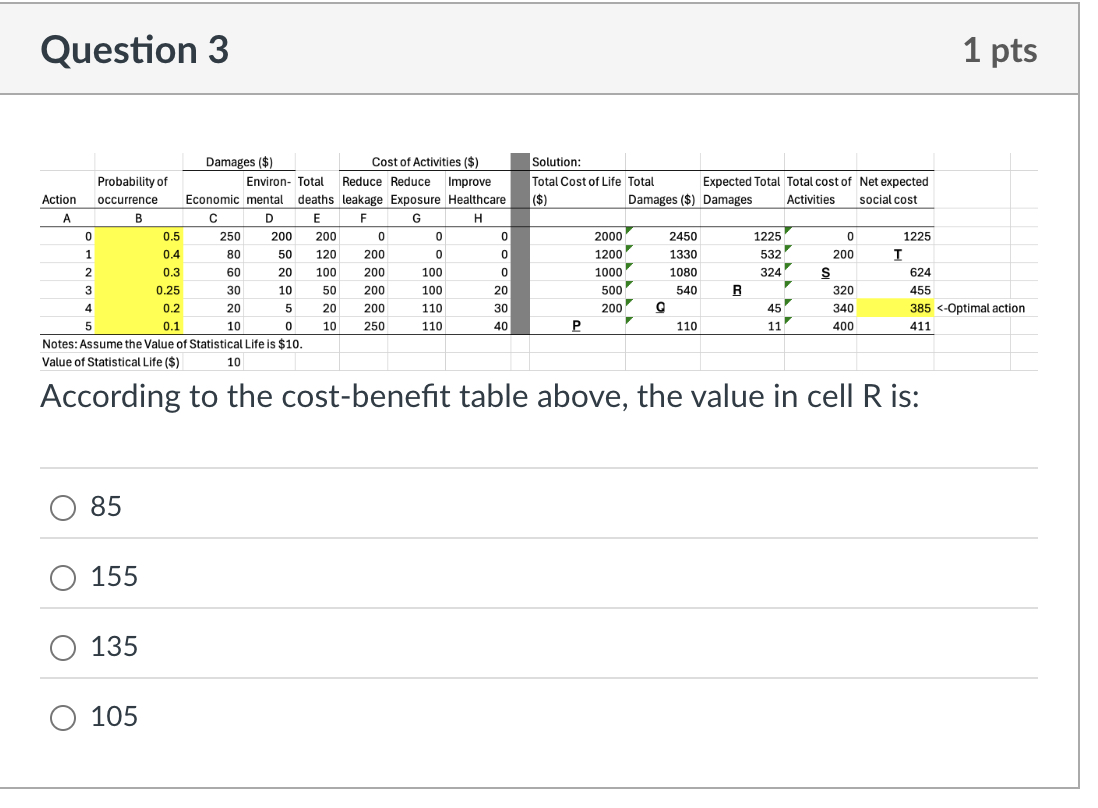This screenshot has width=1098, height=808.
Task: Click the cell labeled T
Action: (x=897, y=254)
